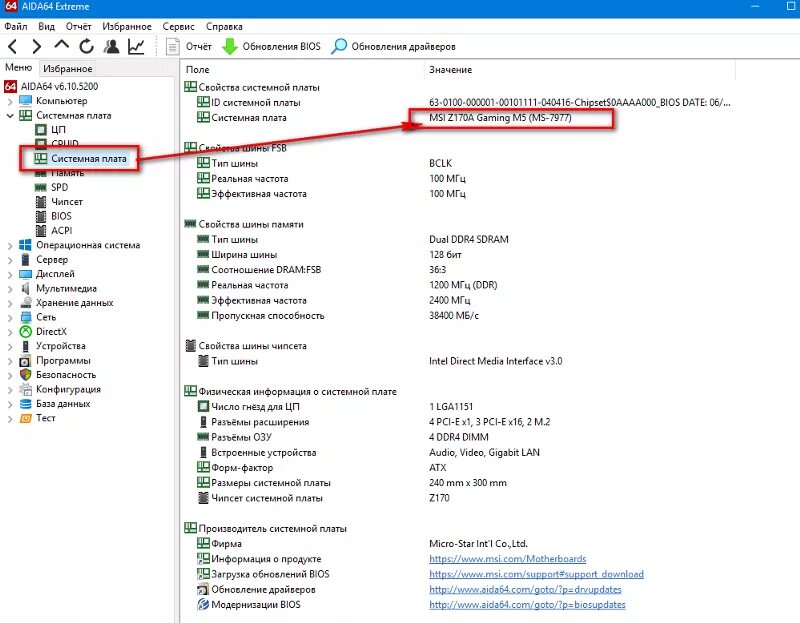Open the Файл menu
The image size is (800, 623).
pyautogui.click(x=16, y=27)
